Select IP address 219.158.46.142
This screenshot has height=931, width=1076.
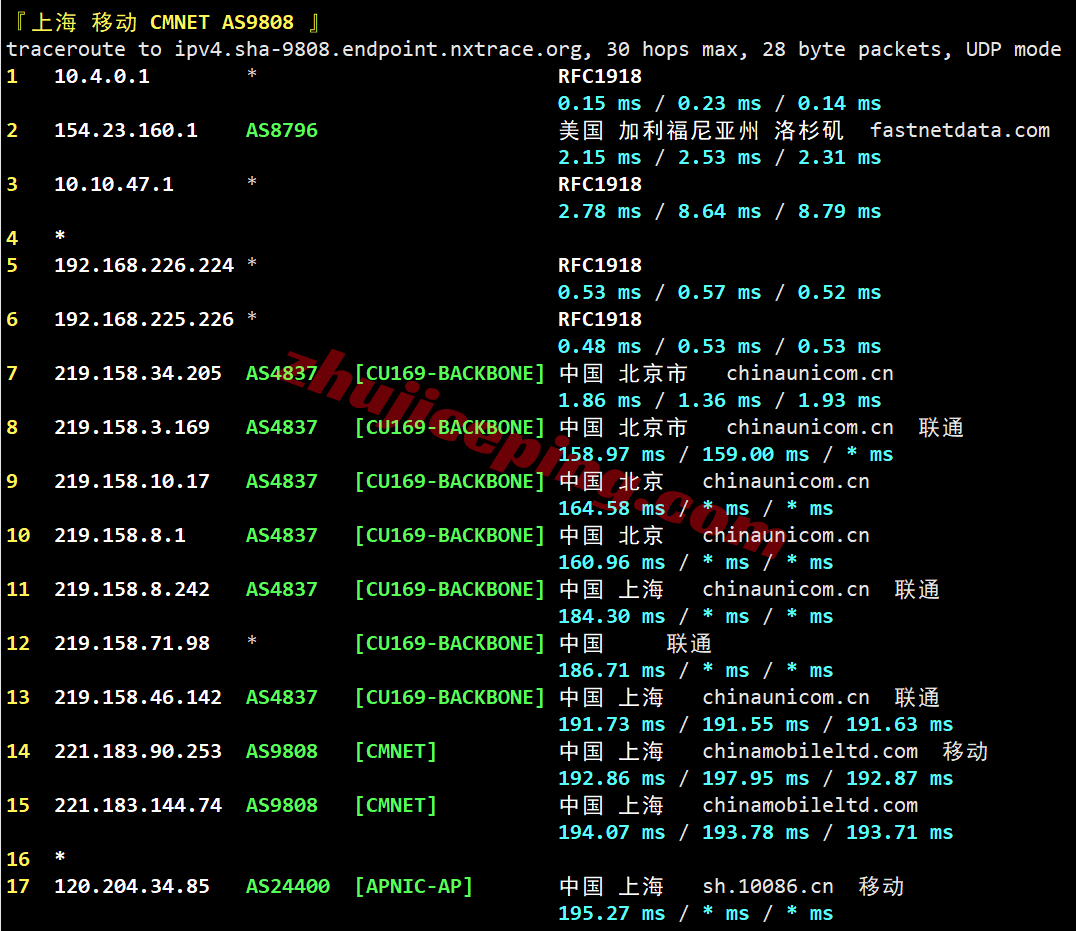[138, 698]
